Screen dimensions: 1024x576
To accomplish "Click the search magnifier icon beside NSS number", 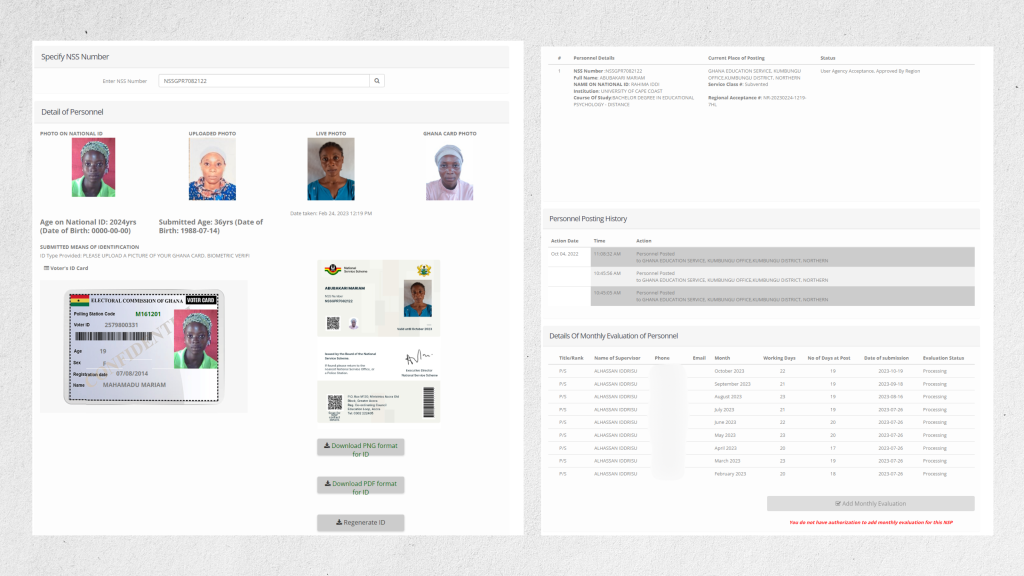I will click(377, 81).
